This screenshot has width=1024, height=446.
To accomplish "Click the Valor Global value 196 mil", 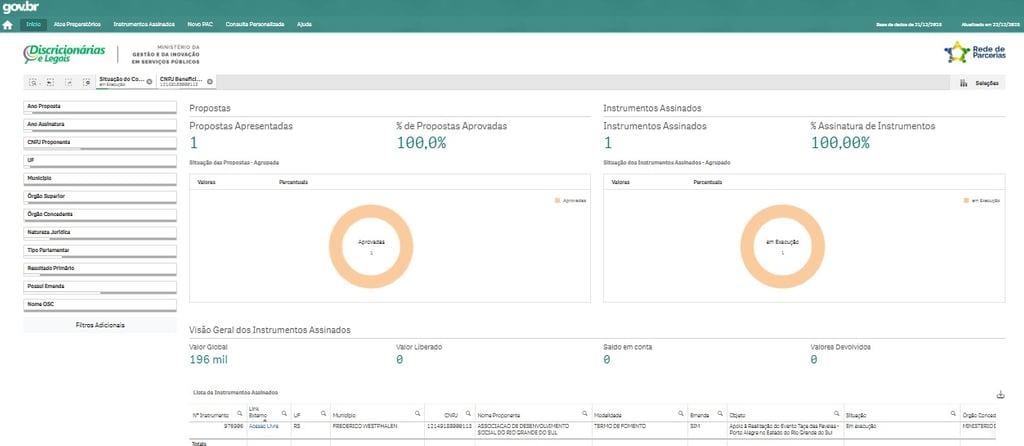I will [x=208, y=359].
